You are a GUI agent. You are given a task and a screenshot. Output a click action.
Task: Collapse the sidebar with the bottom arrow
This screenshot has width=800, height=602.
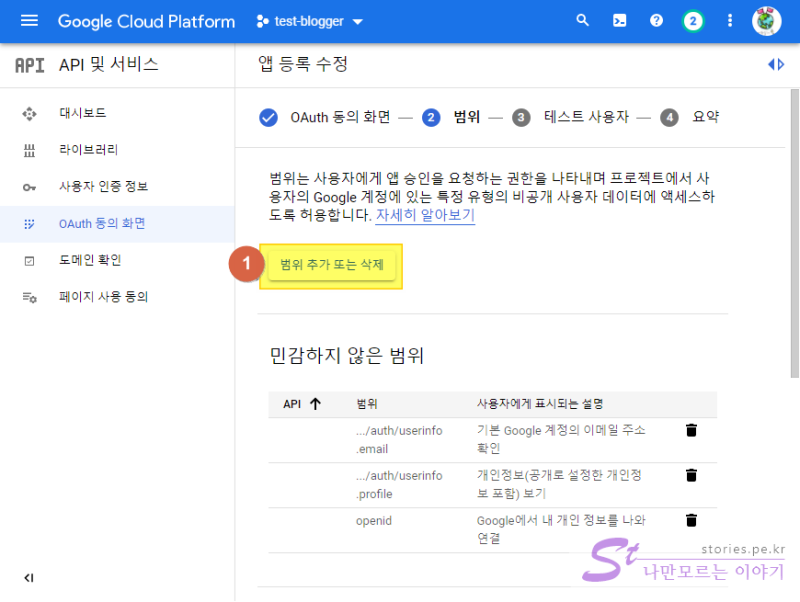pyautogui.click(x=29, y=578)
